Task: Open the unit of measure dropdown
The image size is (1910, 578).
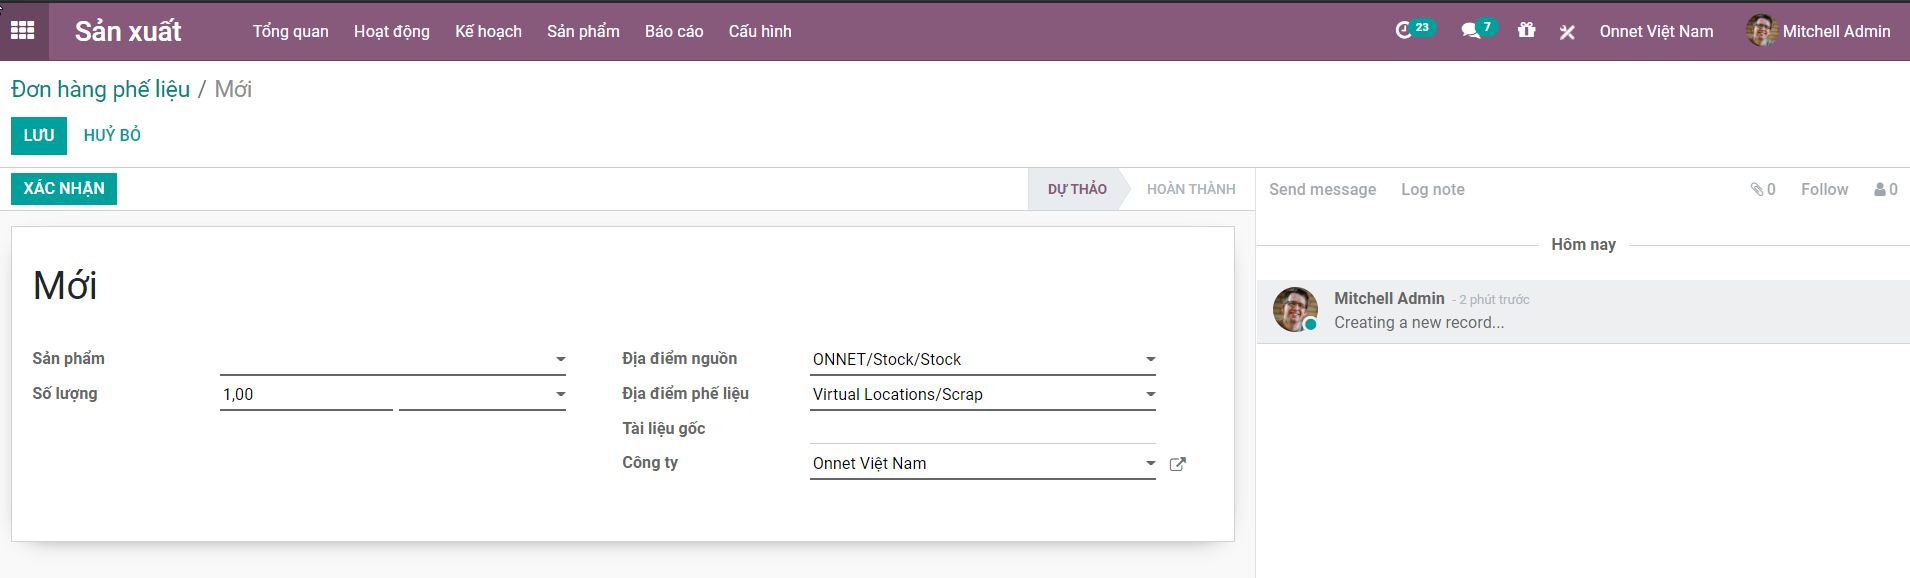Action: 560,394
